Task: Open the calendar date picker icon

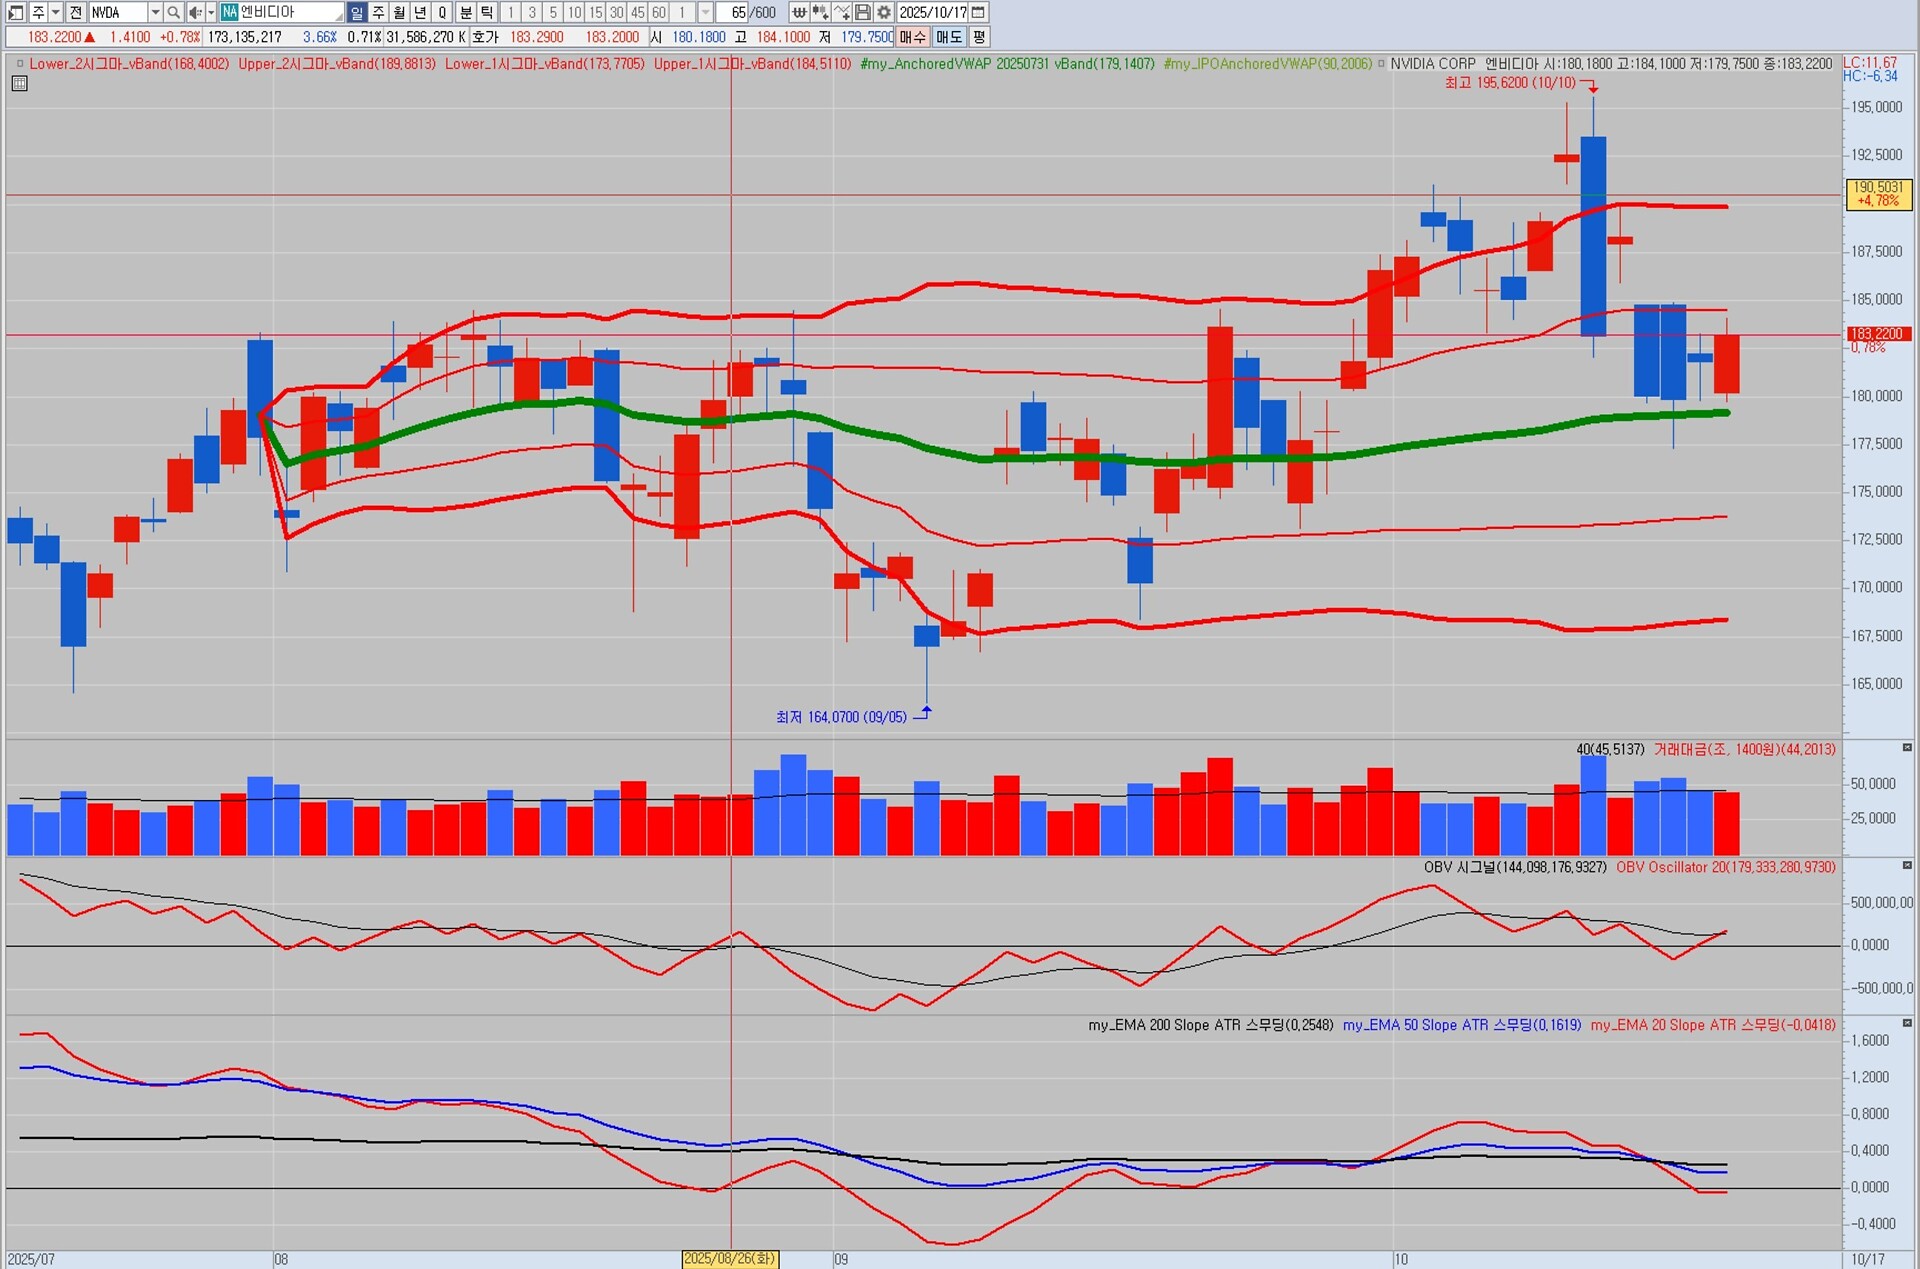Action: tap(979, 12)
